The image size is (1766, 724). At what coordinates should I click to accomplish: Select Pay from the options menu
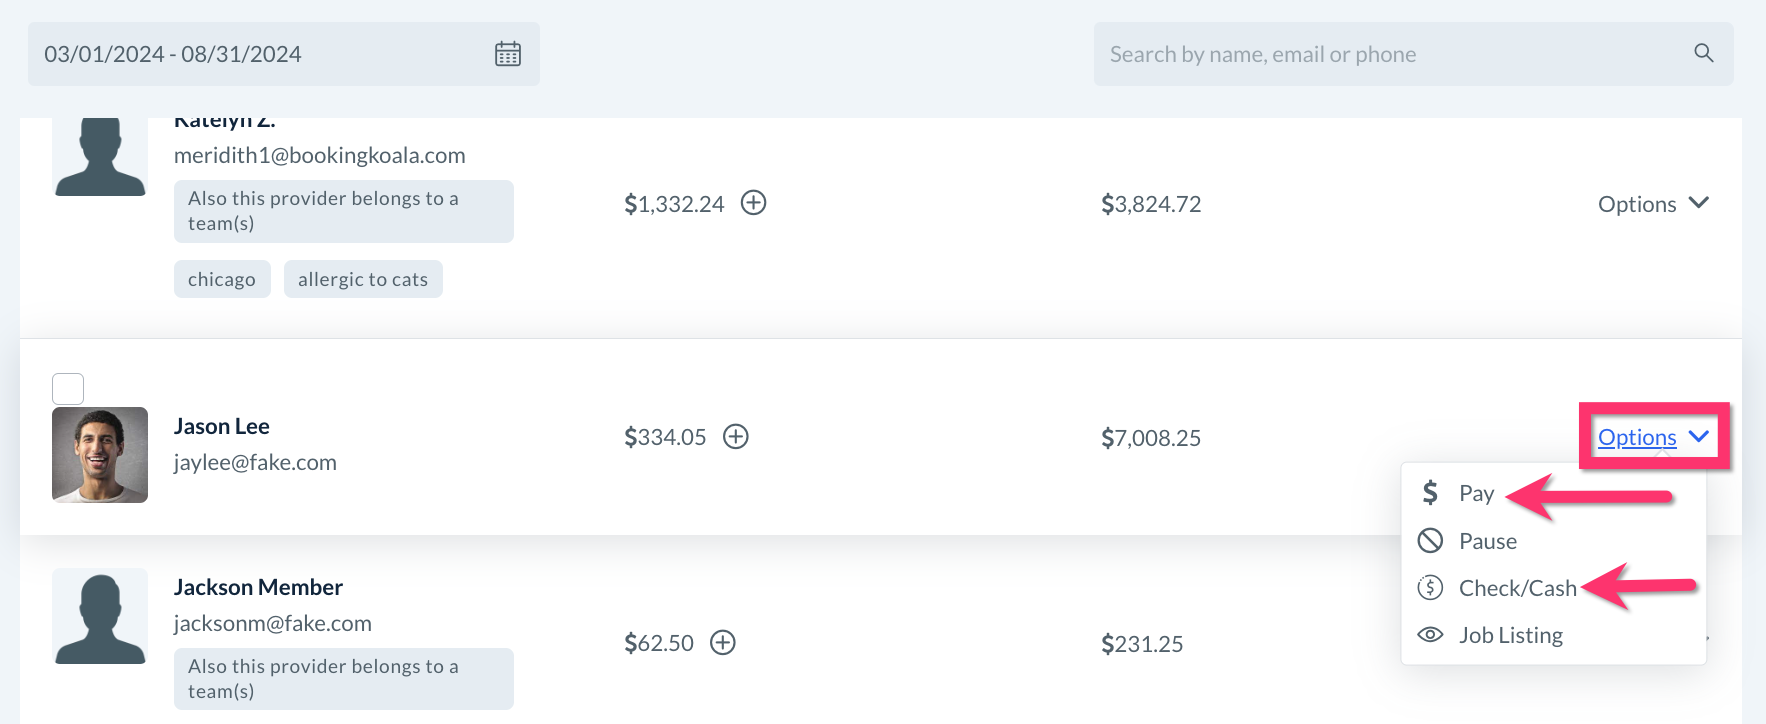(1476, 493)
